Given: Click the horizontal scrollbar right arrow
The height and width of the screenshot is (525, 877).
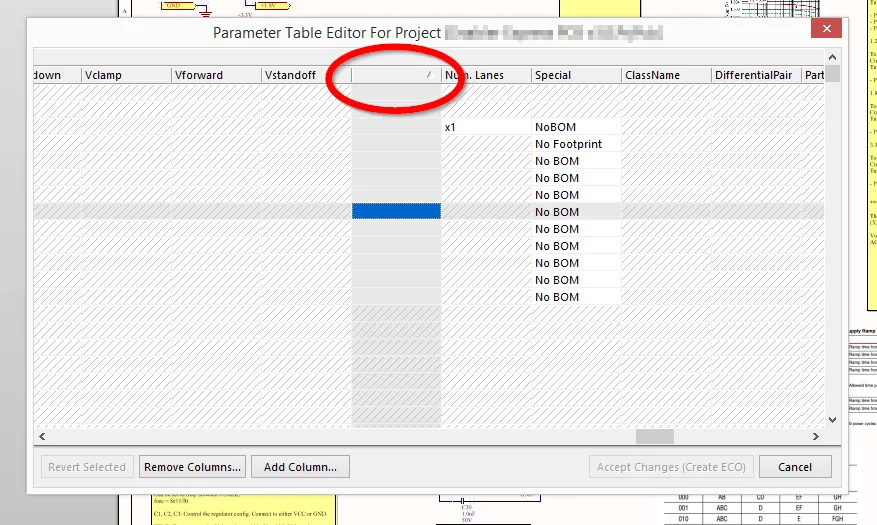Looking at the screenshot, I should pos(816,437).
